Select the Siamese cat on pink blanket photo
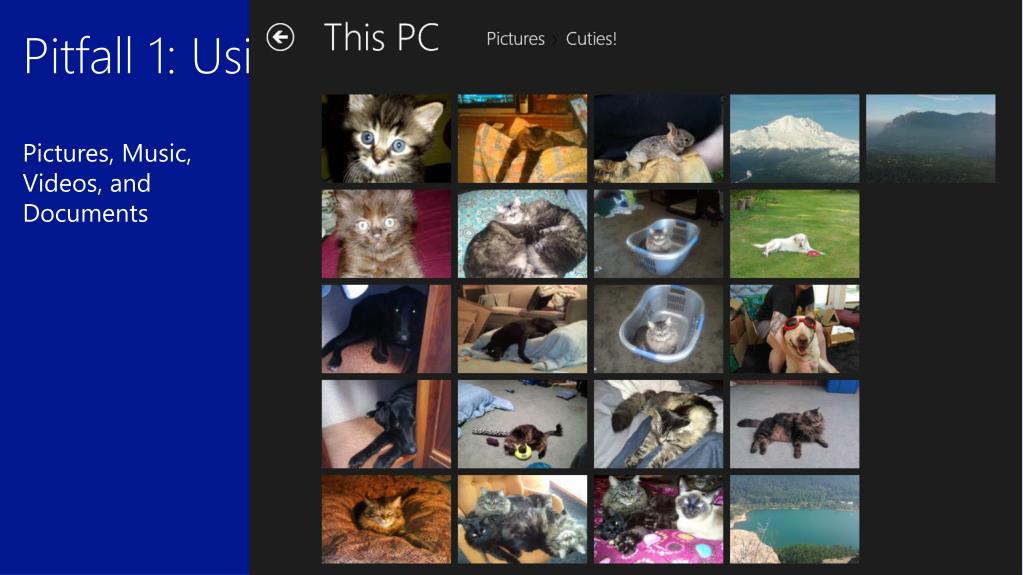1023x575 pixels. [658, 520]
